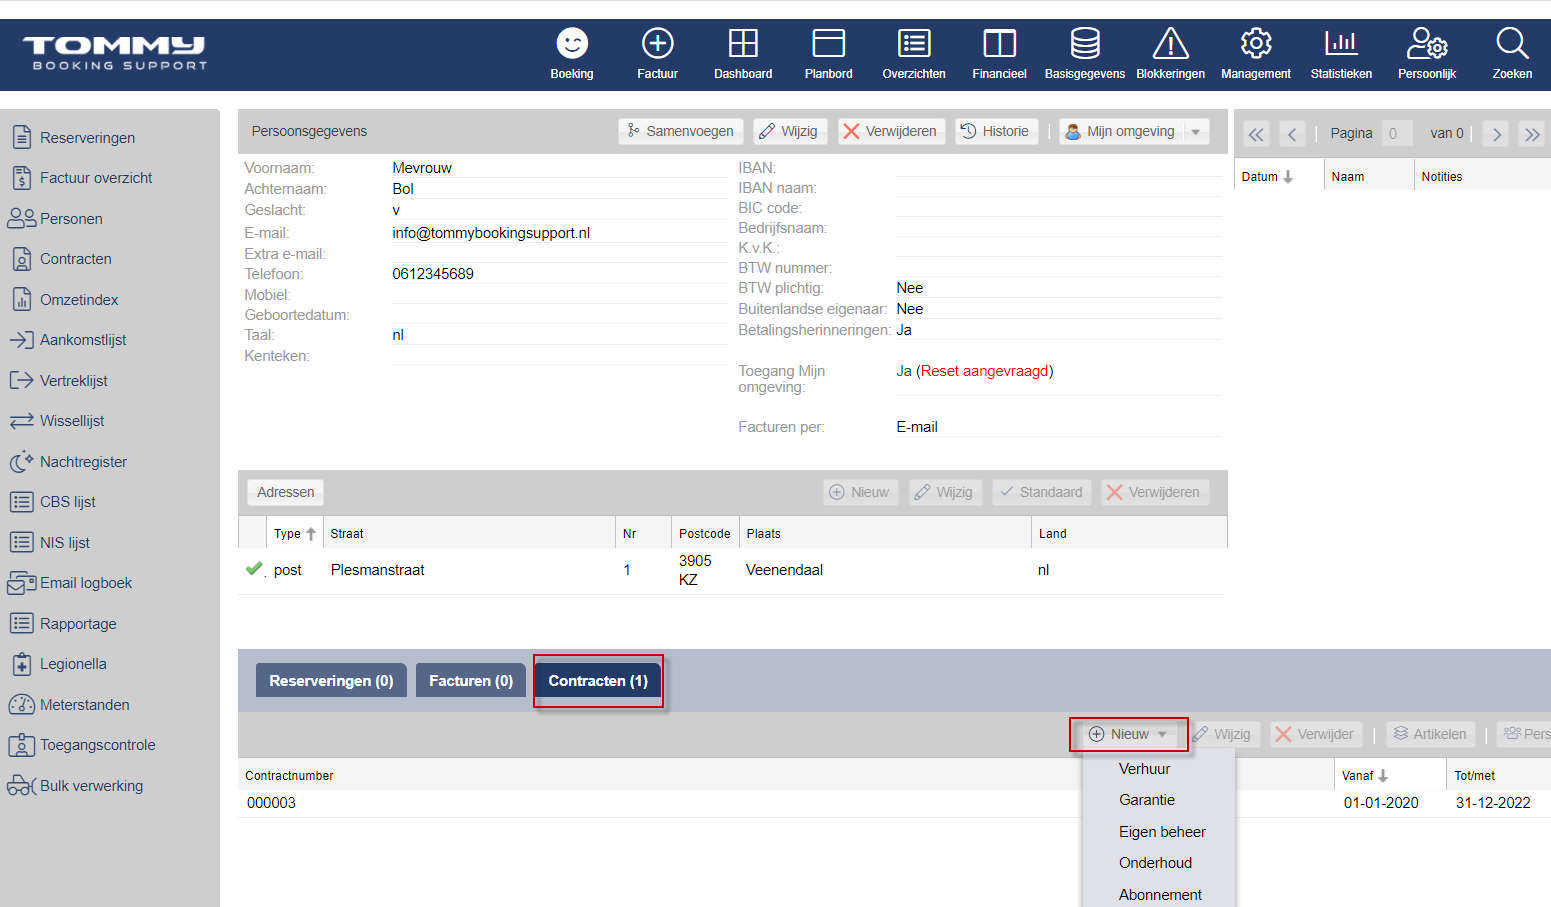Click the Samenvoegen button
The width and height of the screenshot is (1551, 907).
coord(680,131)
